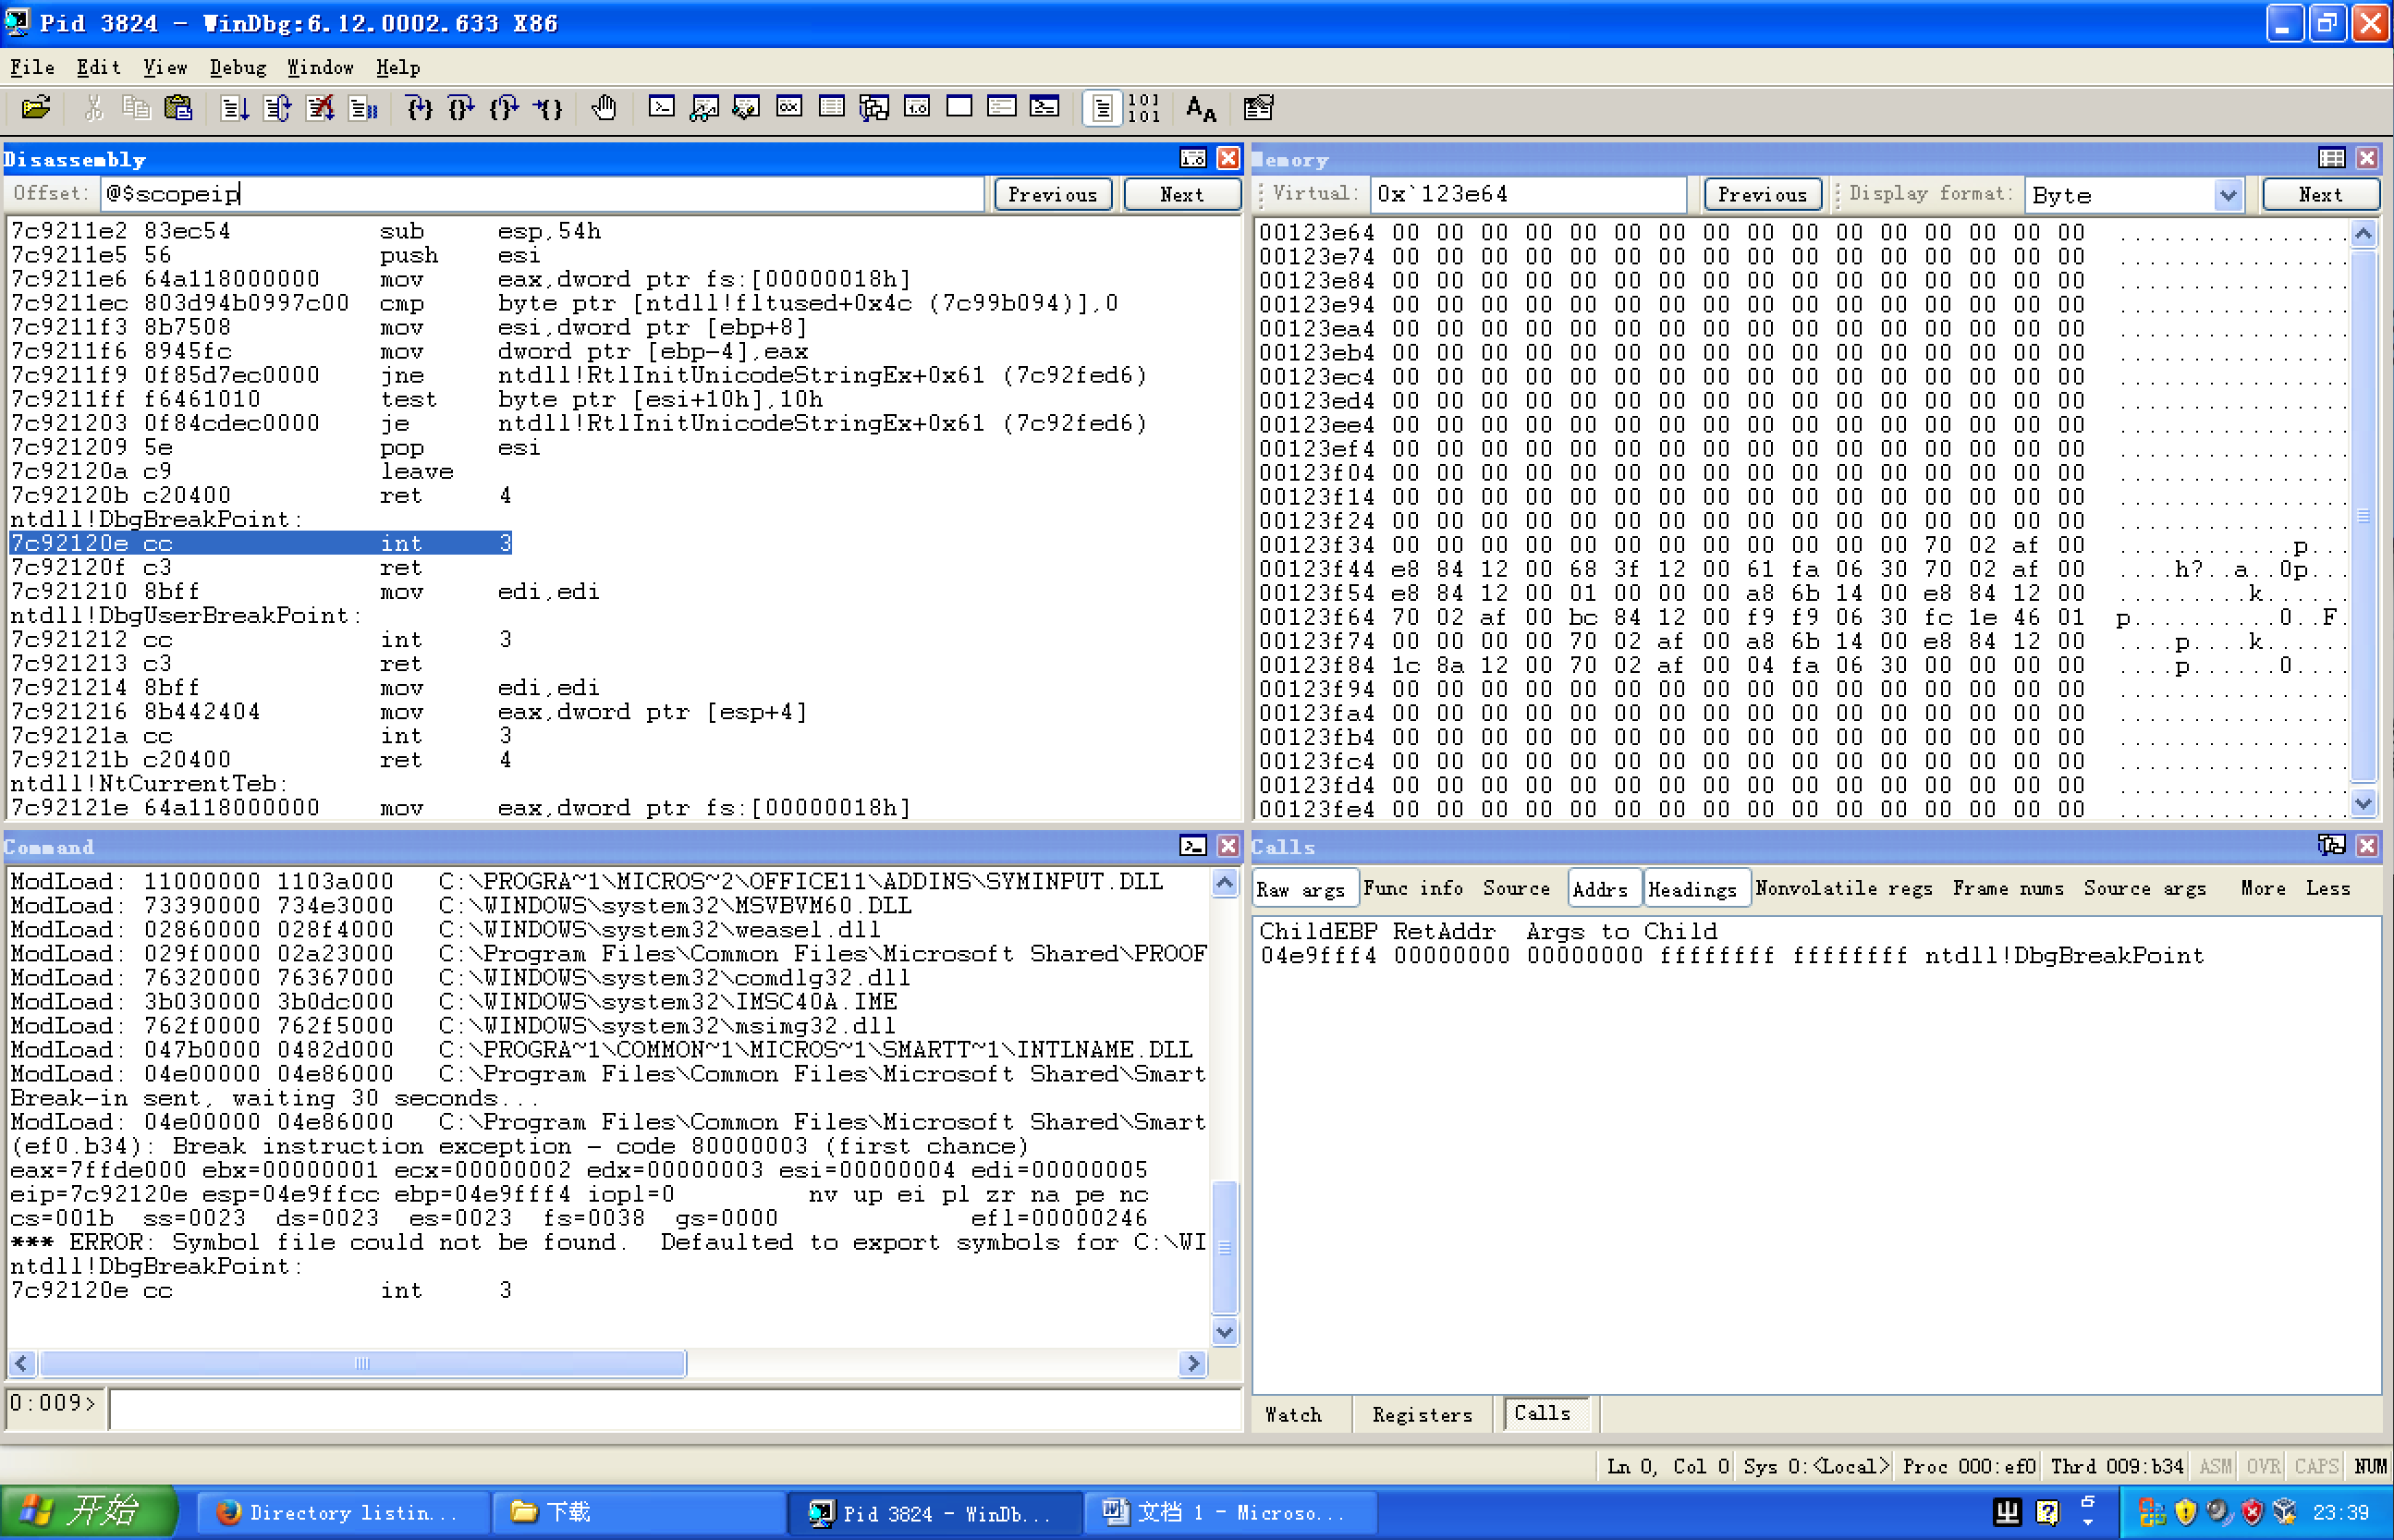Open the Command Browser toolbar icon
The width and height of the screenshot is (2394, 1540).
[x=1045, y=108]
